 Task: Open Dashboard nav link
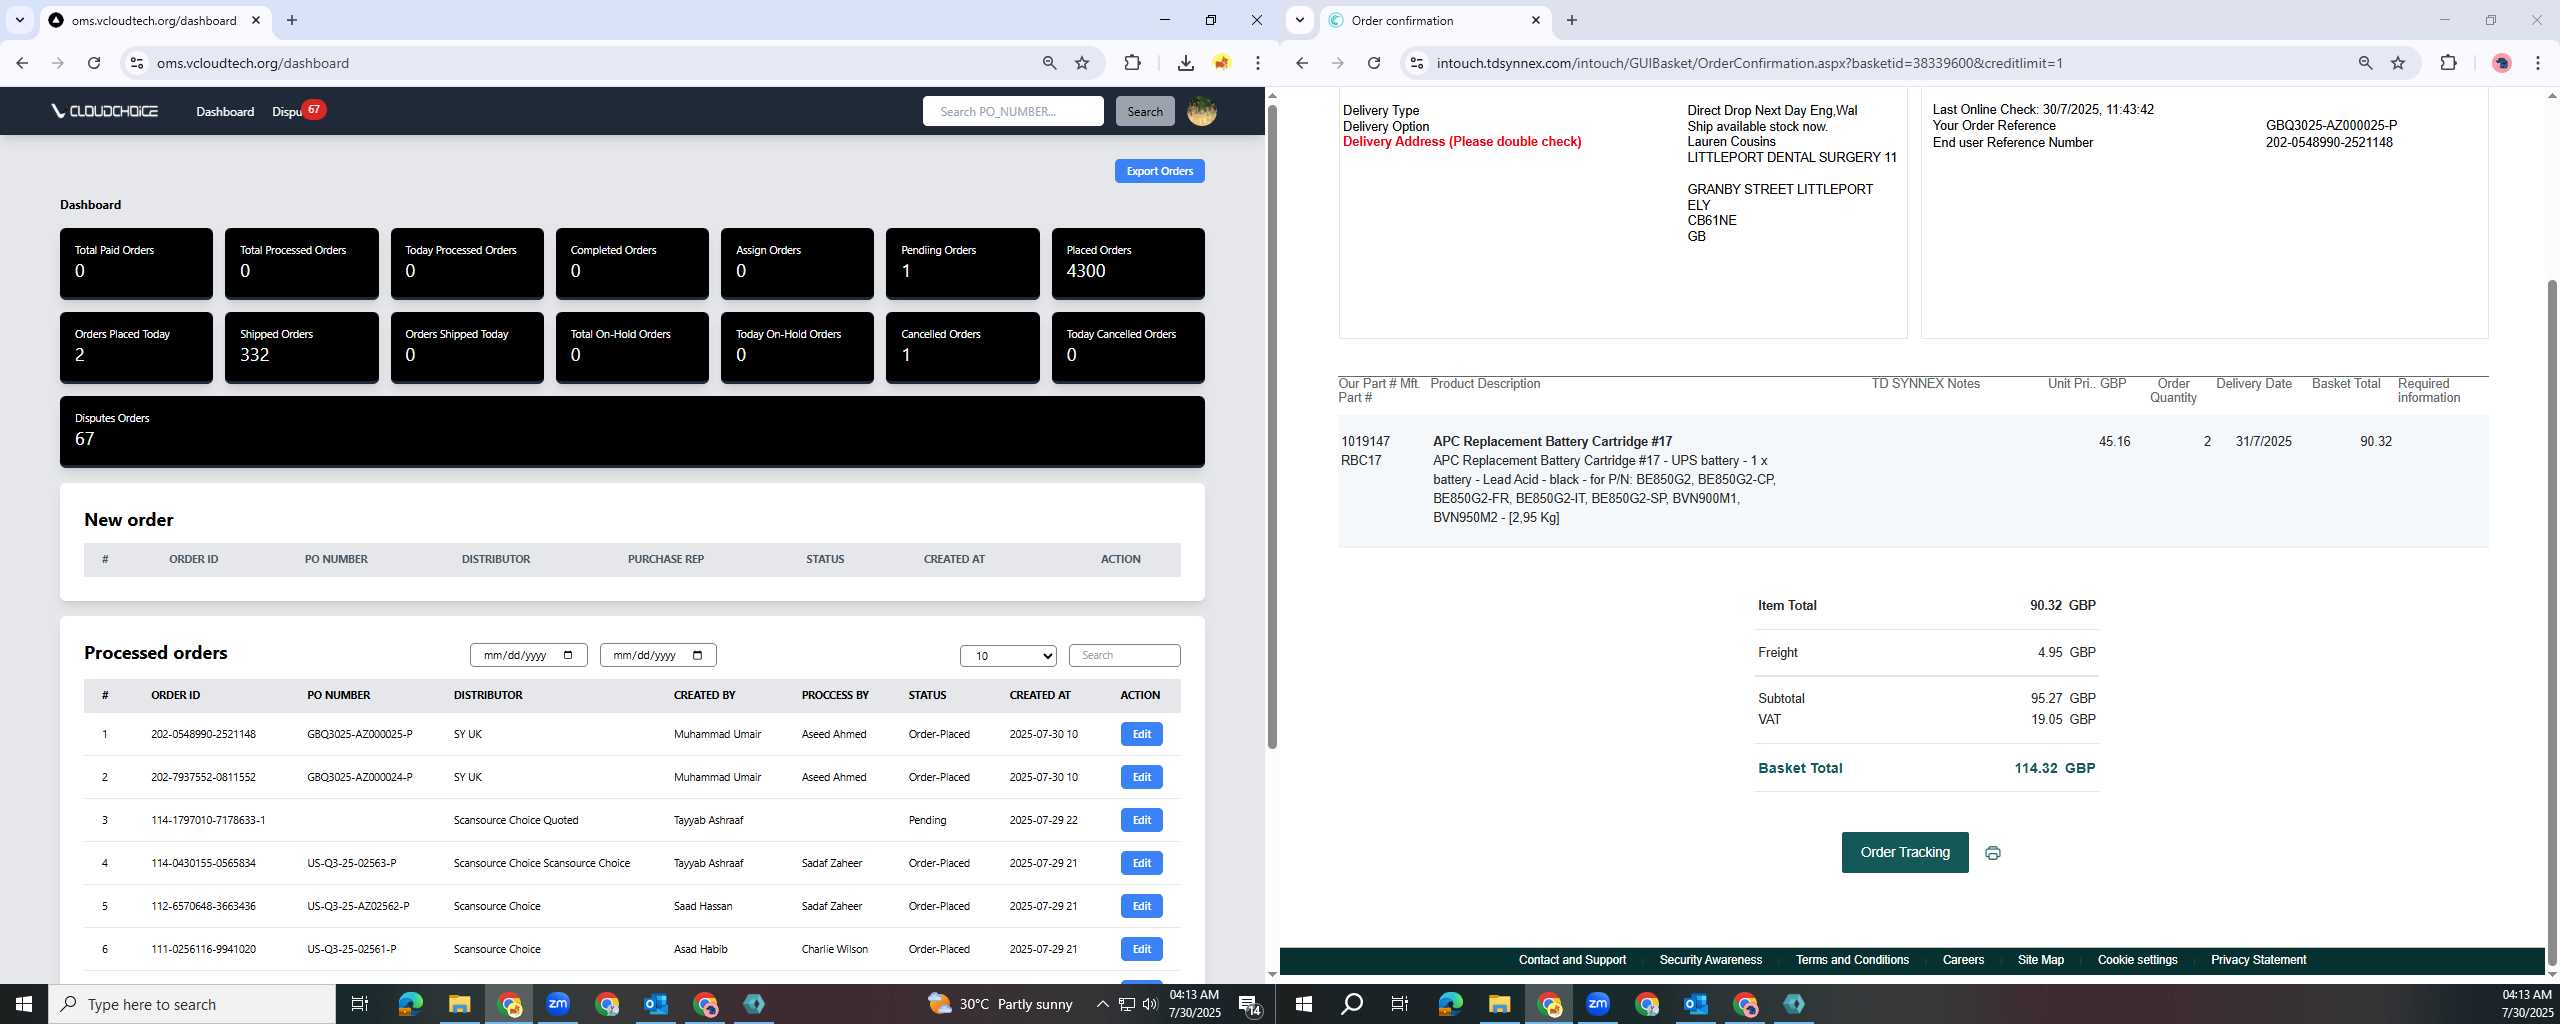click(x=225, y=111)
